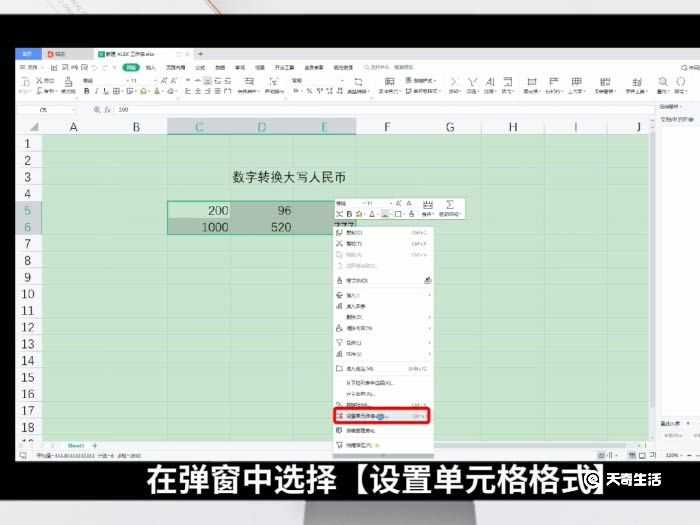This screenshot has width=700, height=525.
Task: Click the borders icon in the ribbon
Action: pyautogui.click(x=116, y=91)
